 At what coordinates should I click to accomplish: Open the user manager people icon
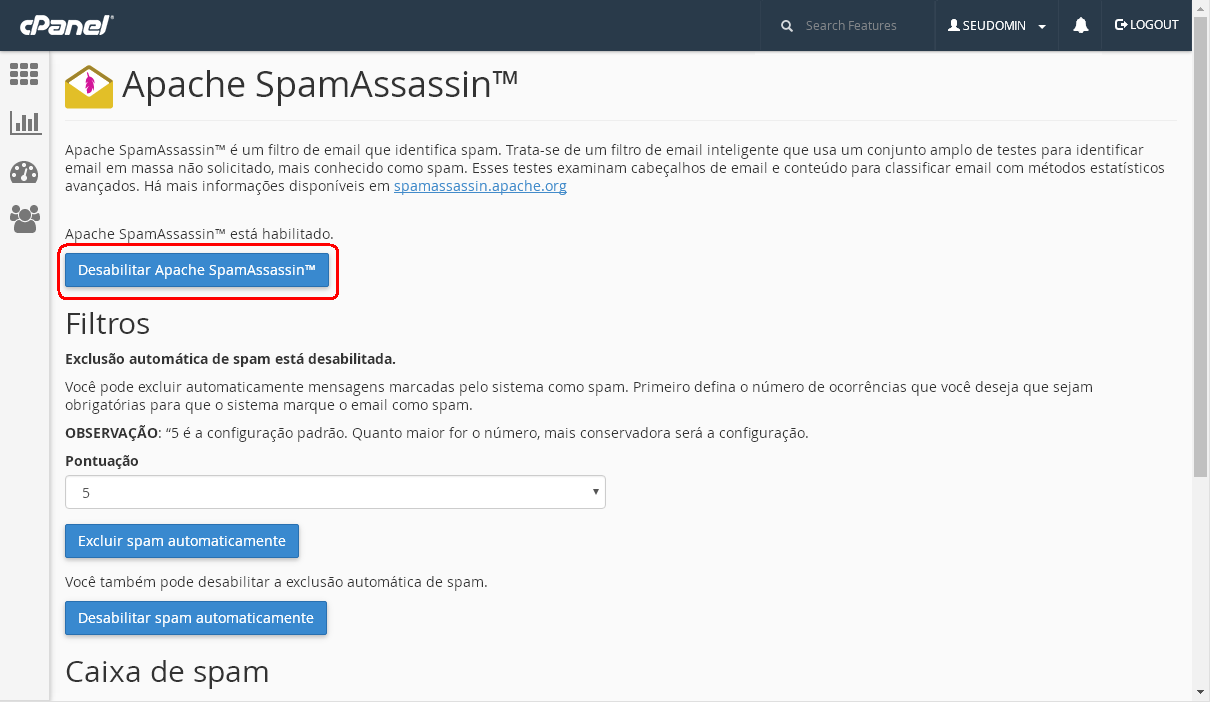click(24, 218)
